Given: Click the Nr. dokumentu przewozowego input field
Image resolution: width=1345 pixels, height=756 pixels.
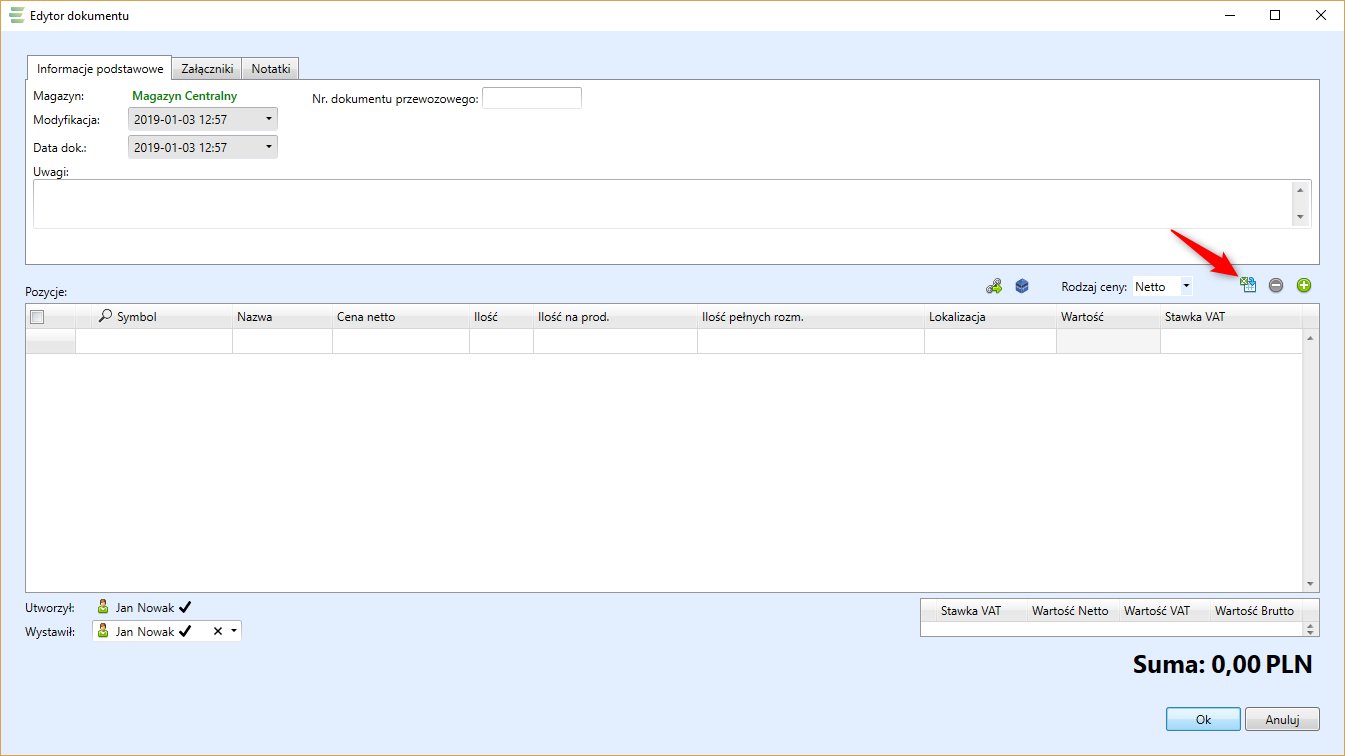Looking at the screenshot, I should point(531,98).
